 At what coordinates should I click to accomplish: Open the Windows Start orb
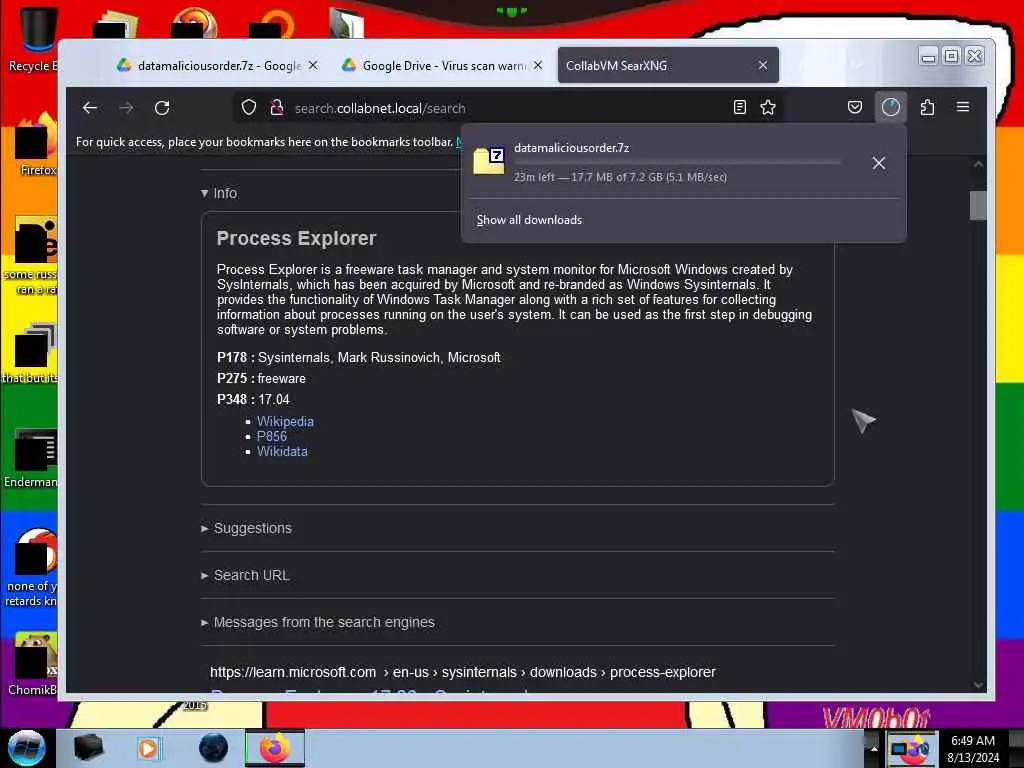coord(26,748)
